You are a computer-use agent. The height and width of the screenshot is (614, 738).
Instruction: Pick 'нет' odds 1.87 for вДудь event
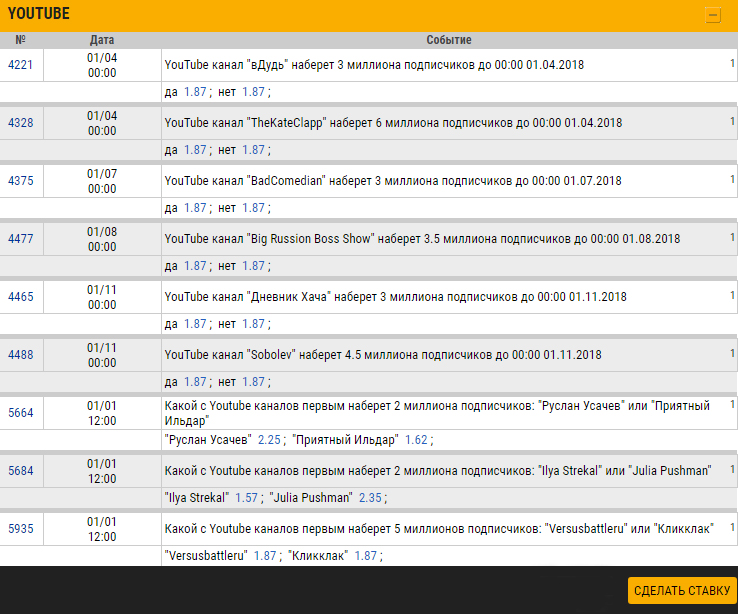tap(253, 92)
